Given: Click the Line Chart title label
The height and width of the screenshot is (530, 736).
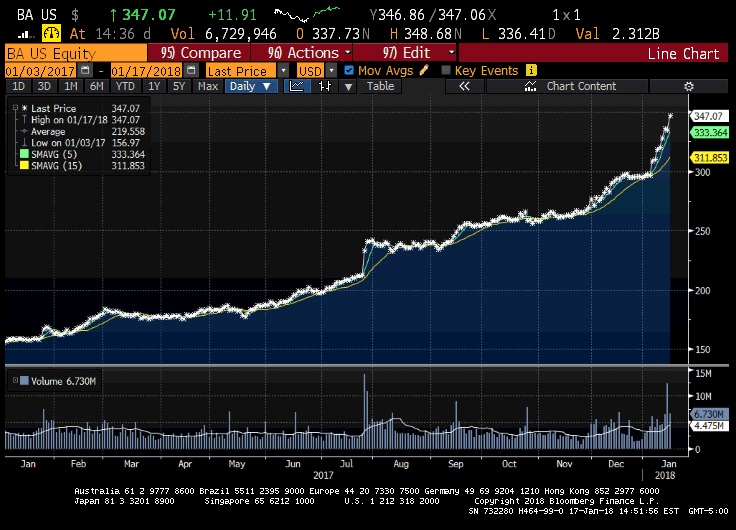Looking at the screenshot, I should click(x=683, y=53).
